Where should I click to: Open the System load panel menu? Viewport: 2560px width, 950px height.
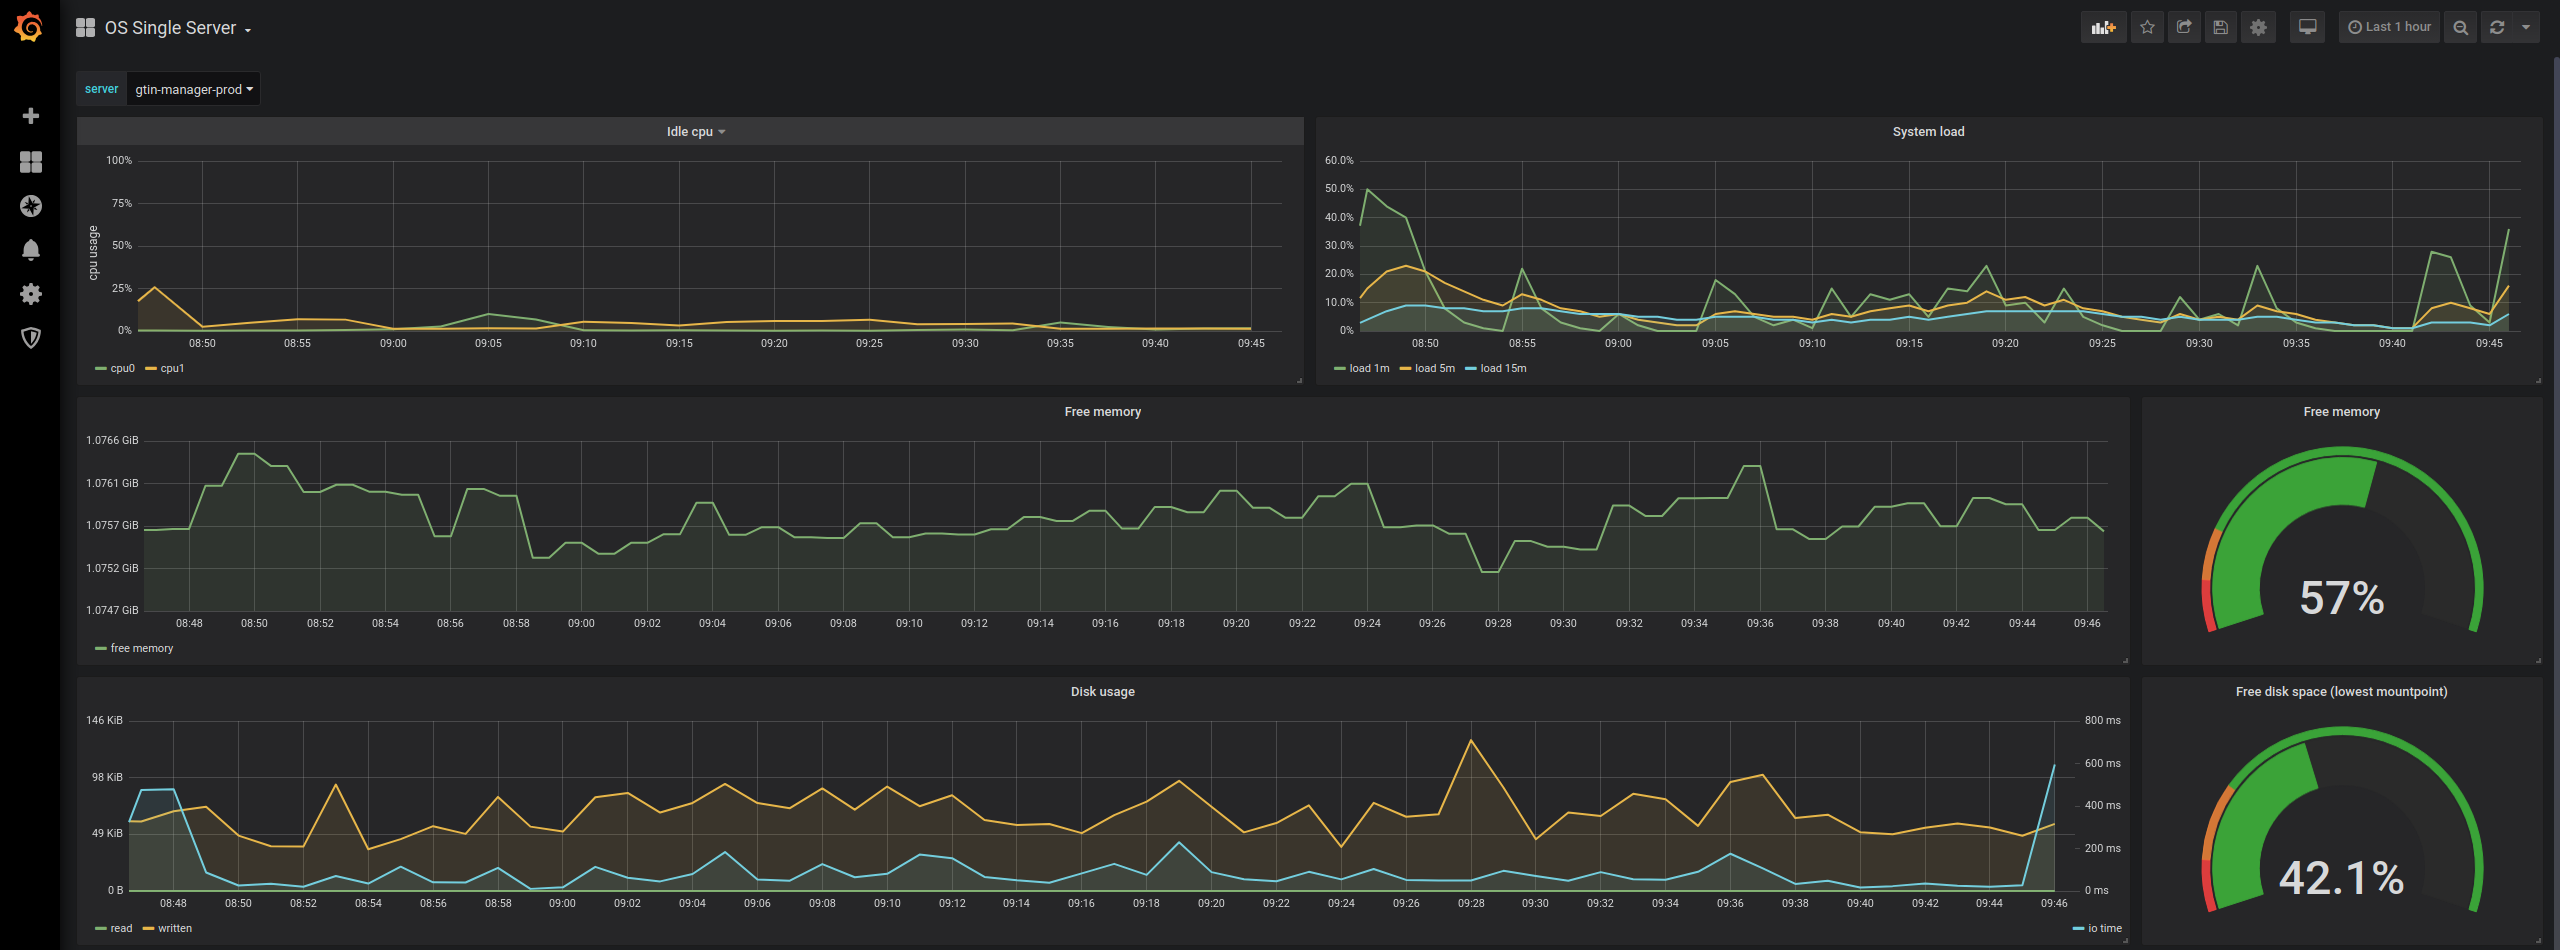(1928, 131)
